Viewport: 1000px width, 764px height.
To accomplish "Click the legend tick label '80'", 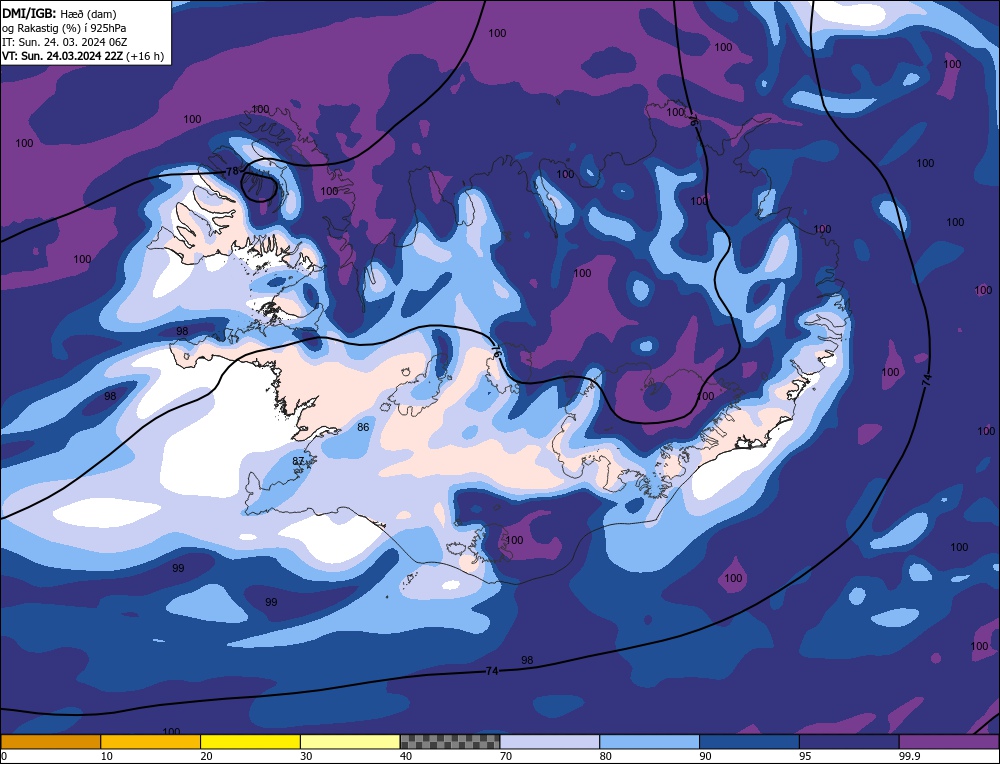I will [x=606, y=756].
